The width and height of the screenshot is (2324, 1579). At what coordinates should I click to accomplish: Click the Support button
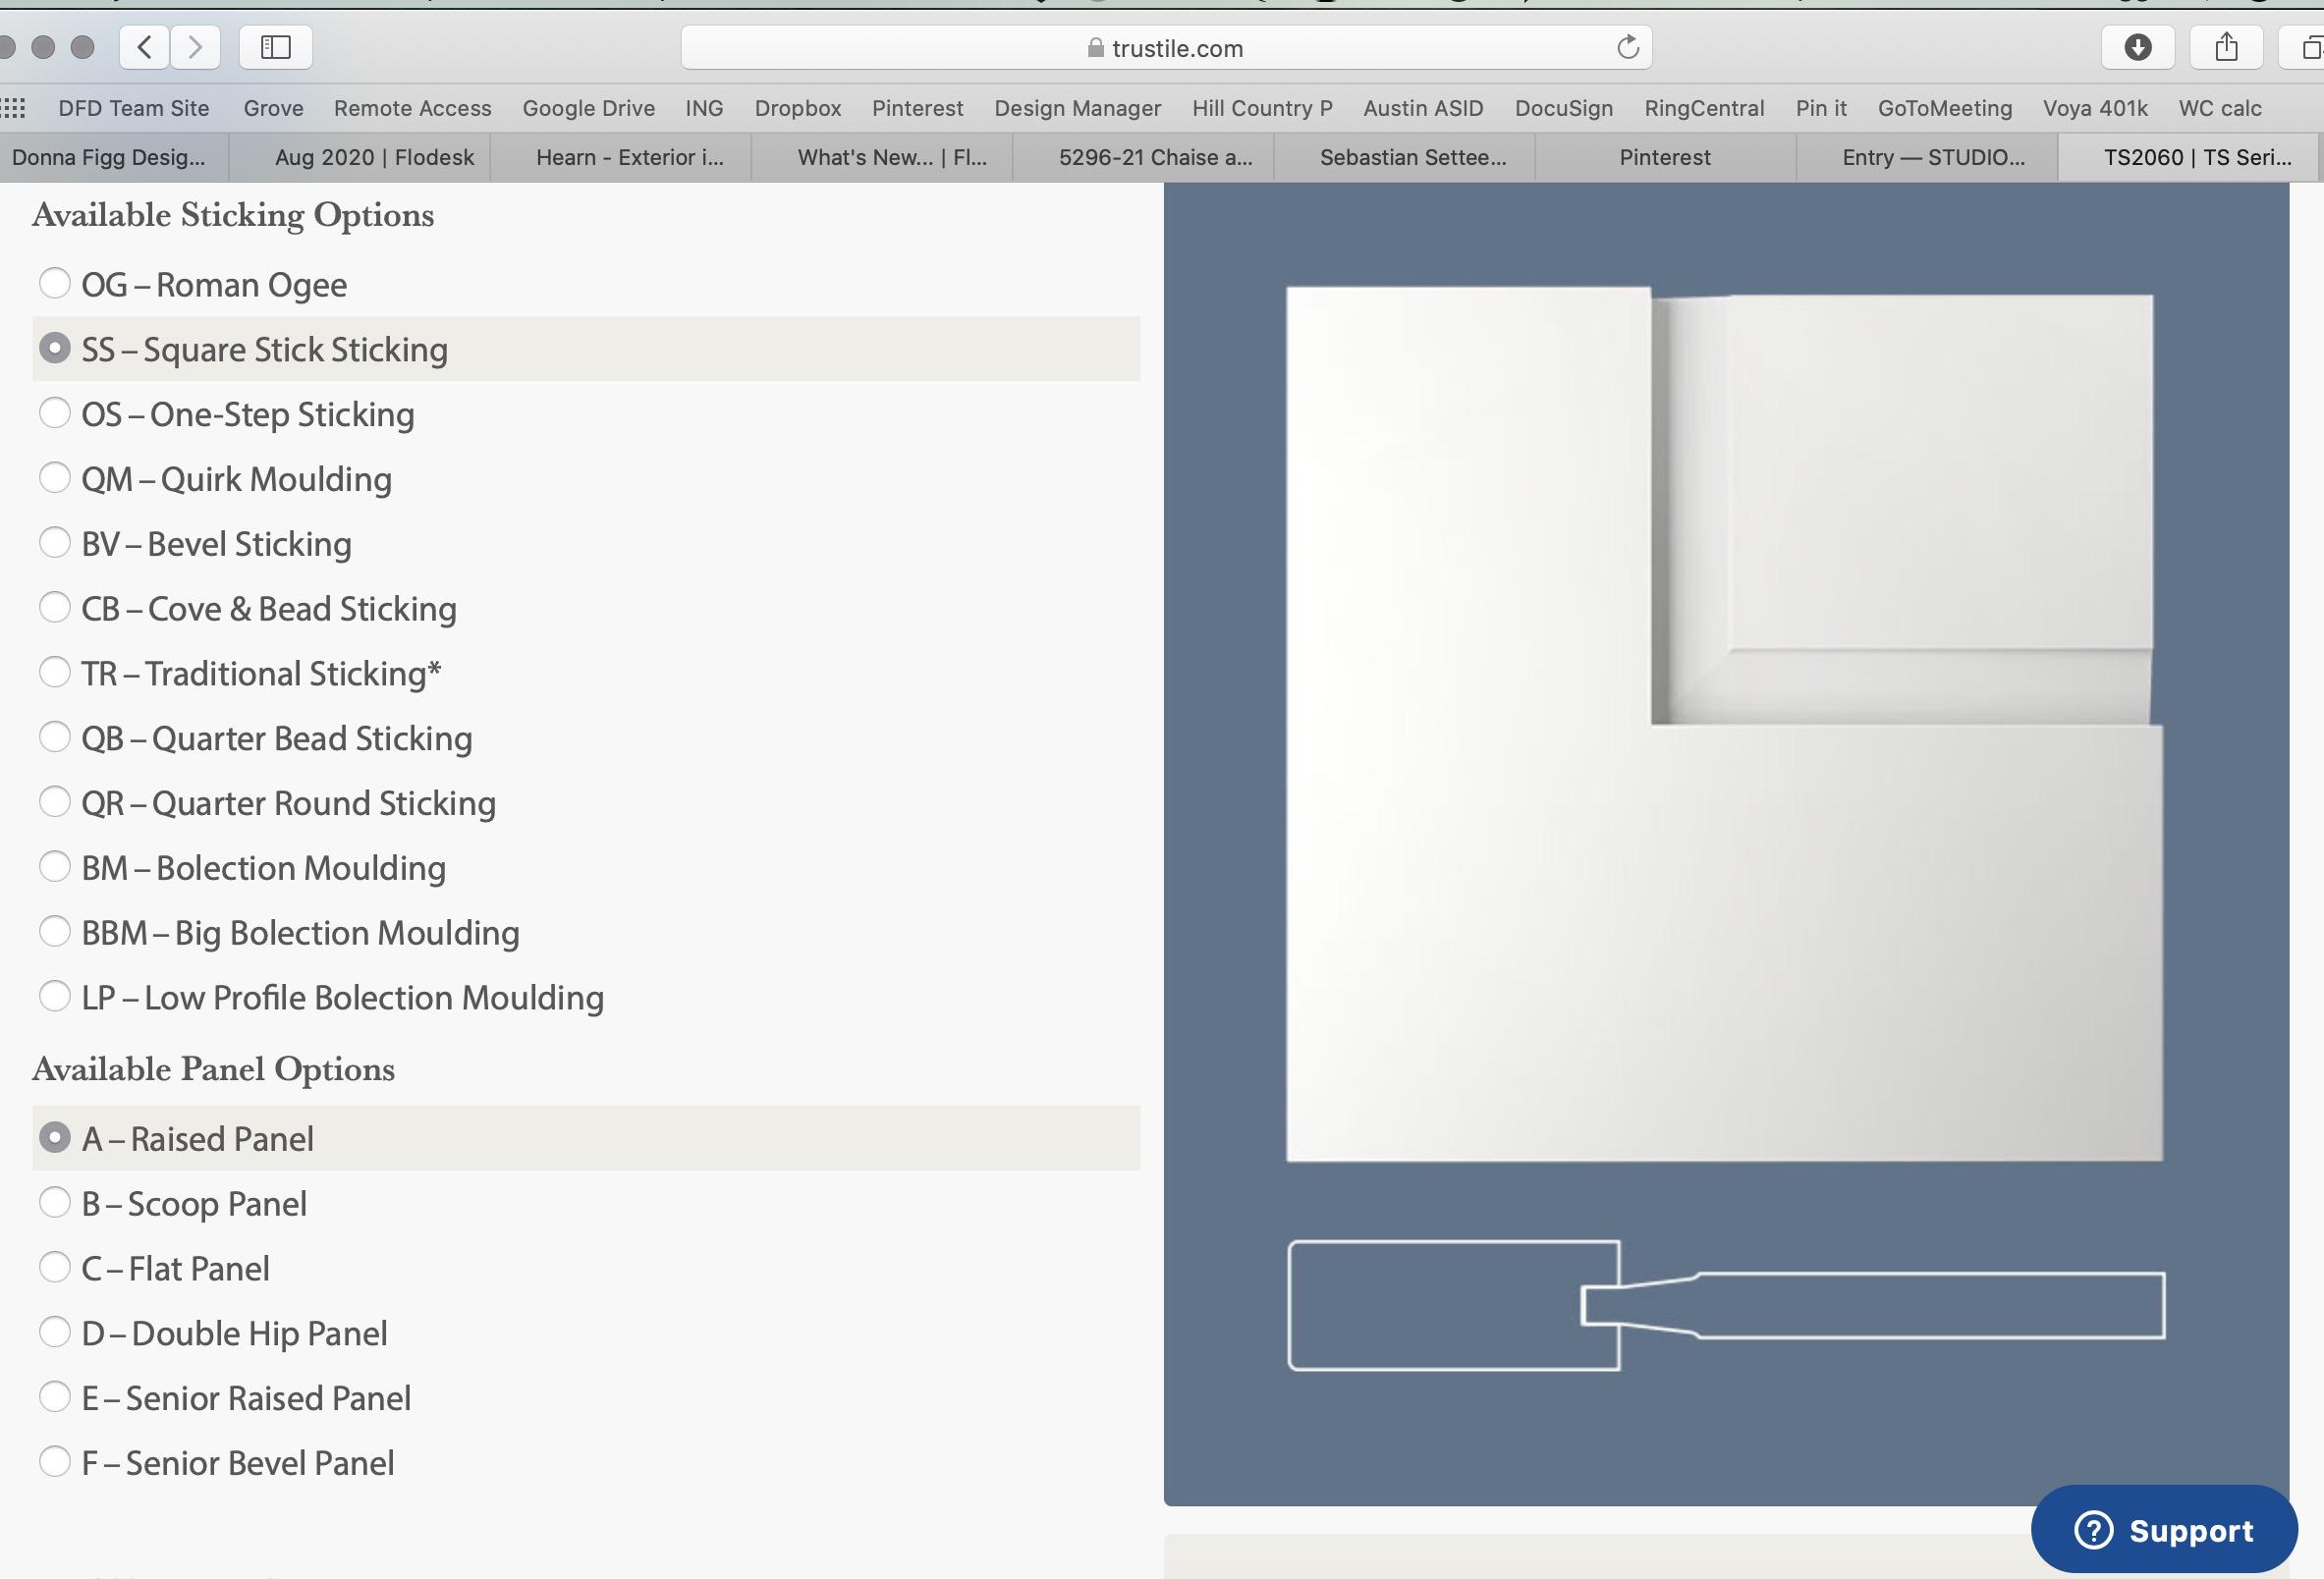click(x=2163, y=1530)
